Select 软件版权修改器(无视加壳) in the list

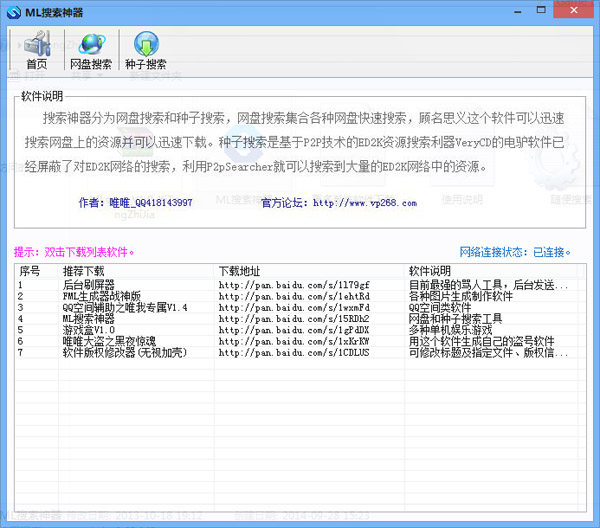120,352
